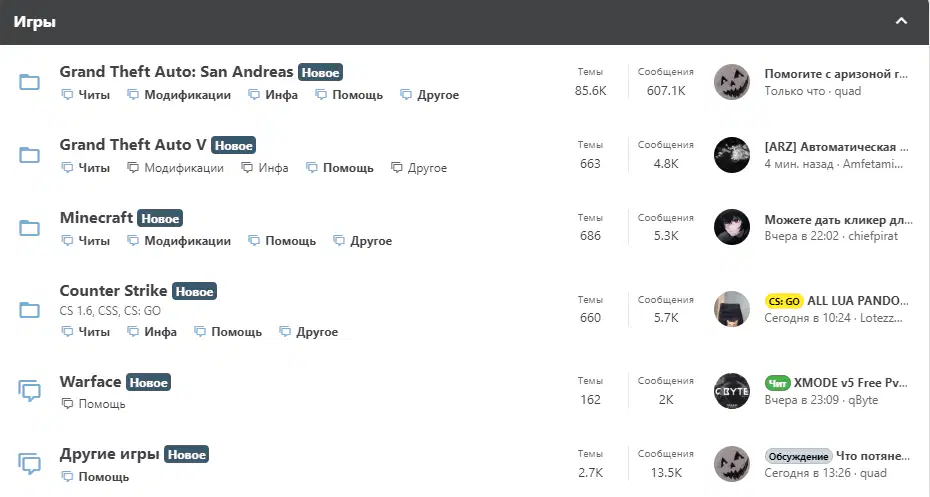Viewport: 930px width, 497px height.
Task: Open the Grand Theft Auto: San Andreas forum title
Action: 176,72
